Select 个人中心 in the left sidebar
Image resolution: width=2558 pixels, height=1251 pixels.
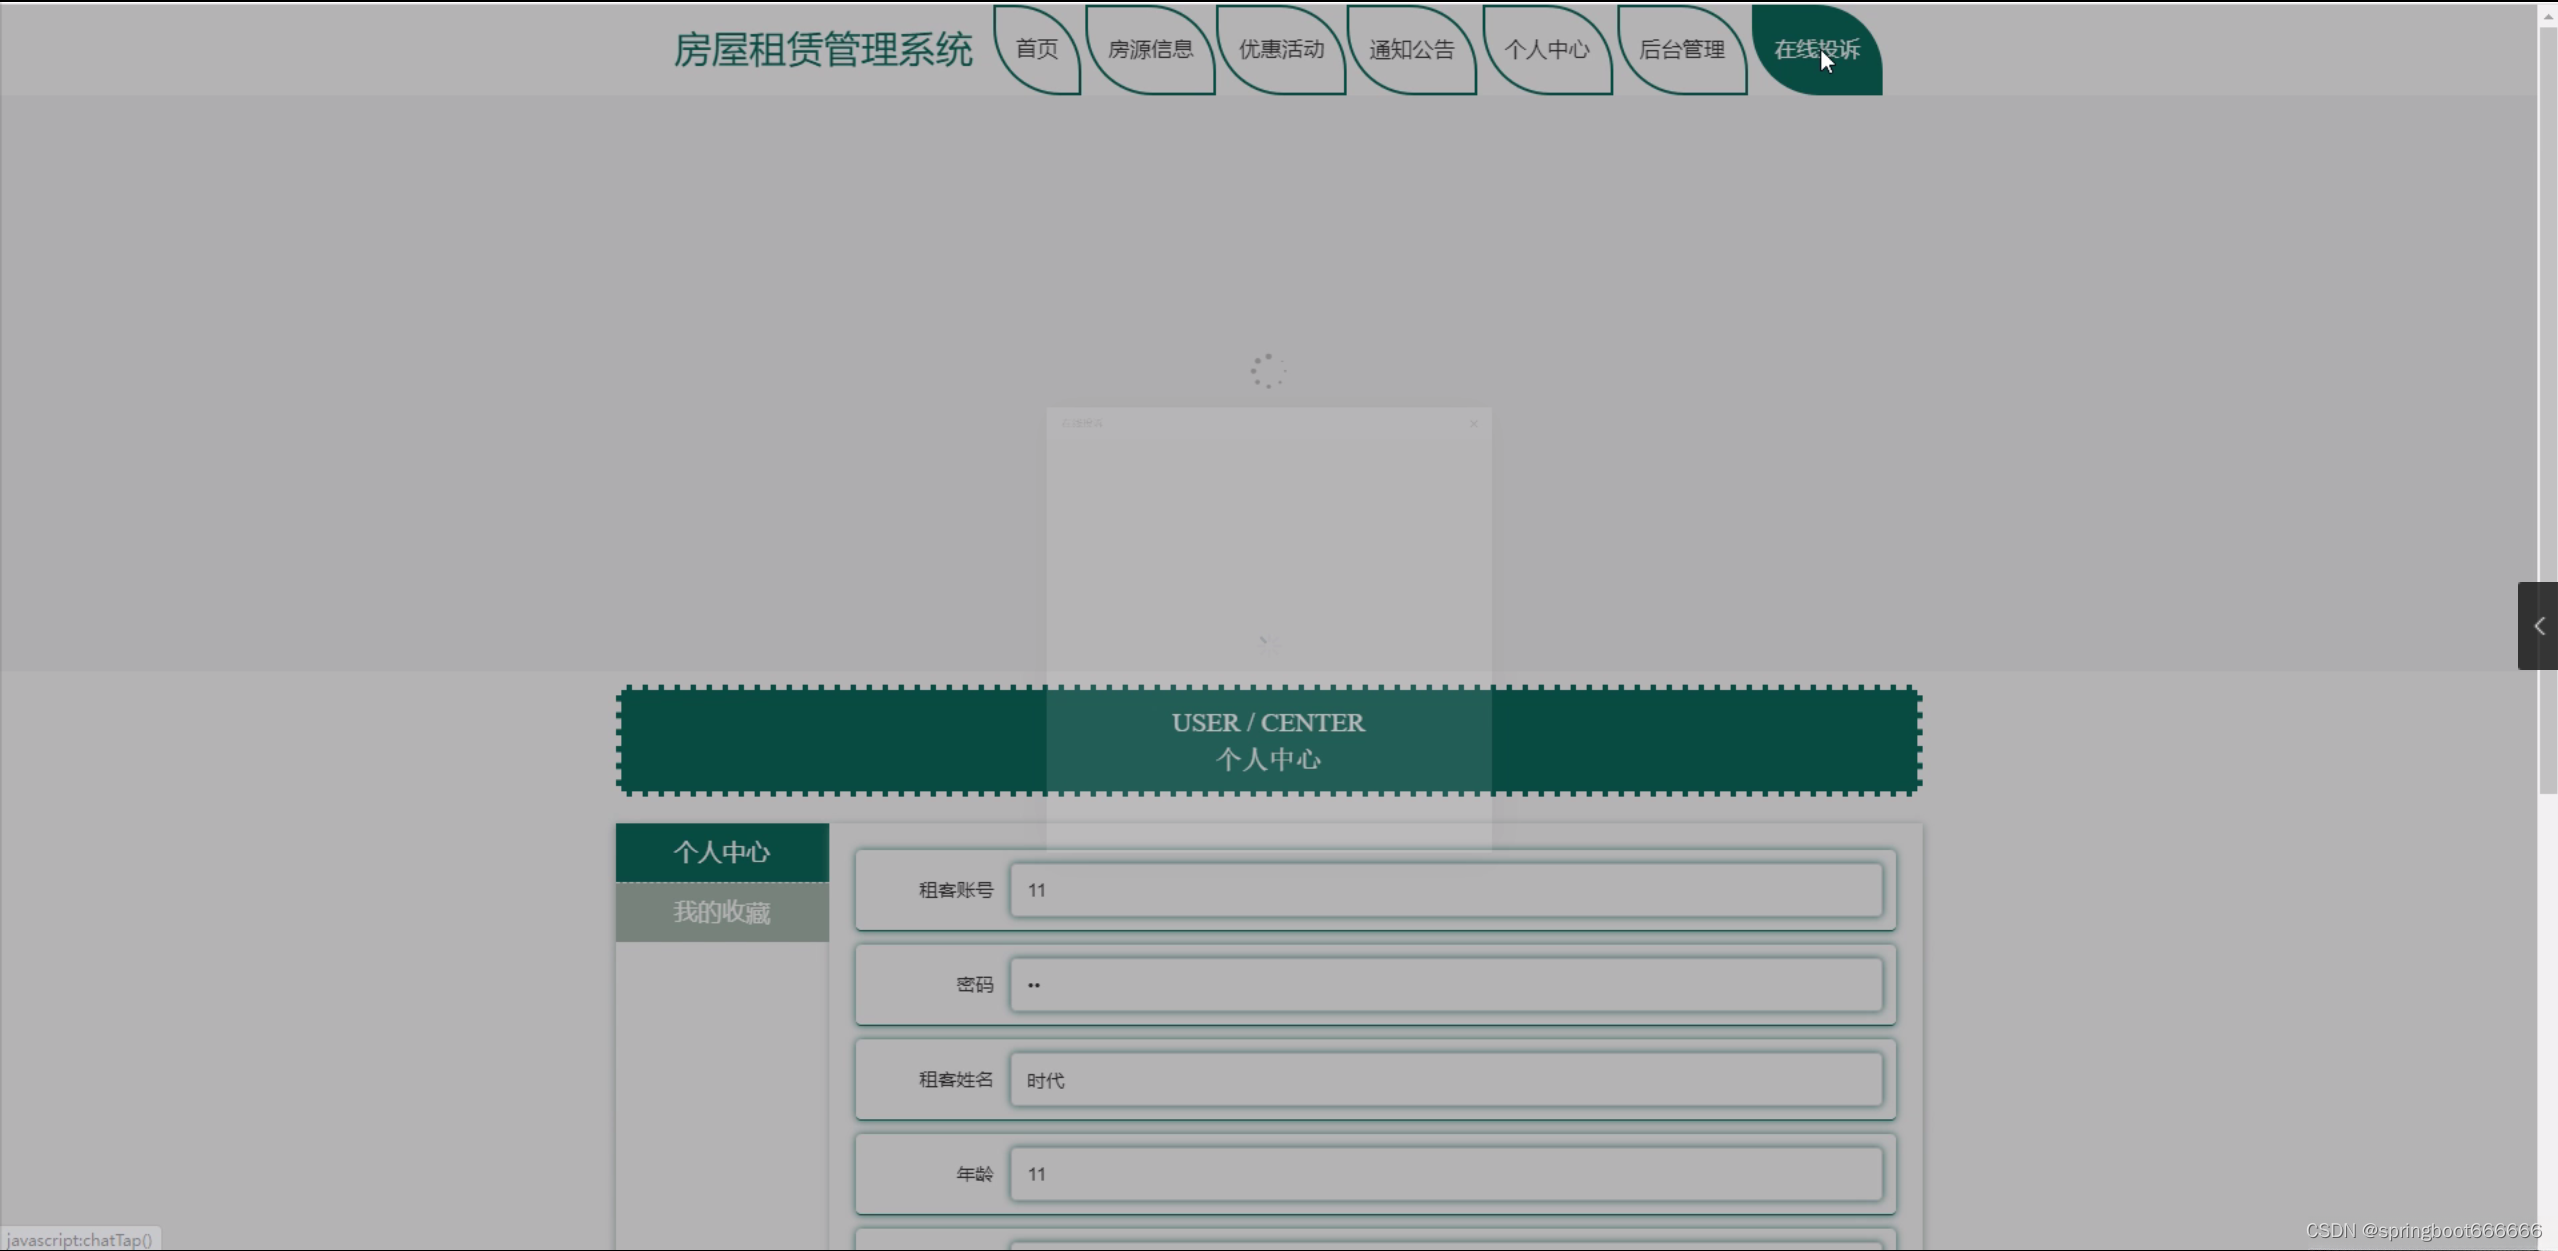[722, 853]
